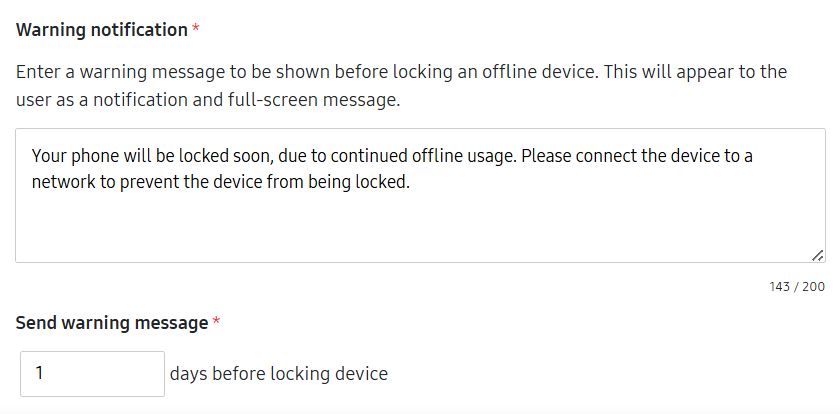Screen dimensions: 840x414
Task: Focus the days before locking input
Action: (92, 374)
